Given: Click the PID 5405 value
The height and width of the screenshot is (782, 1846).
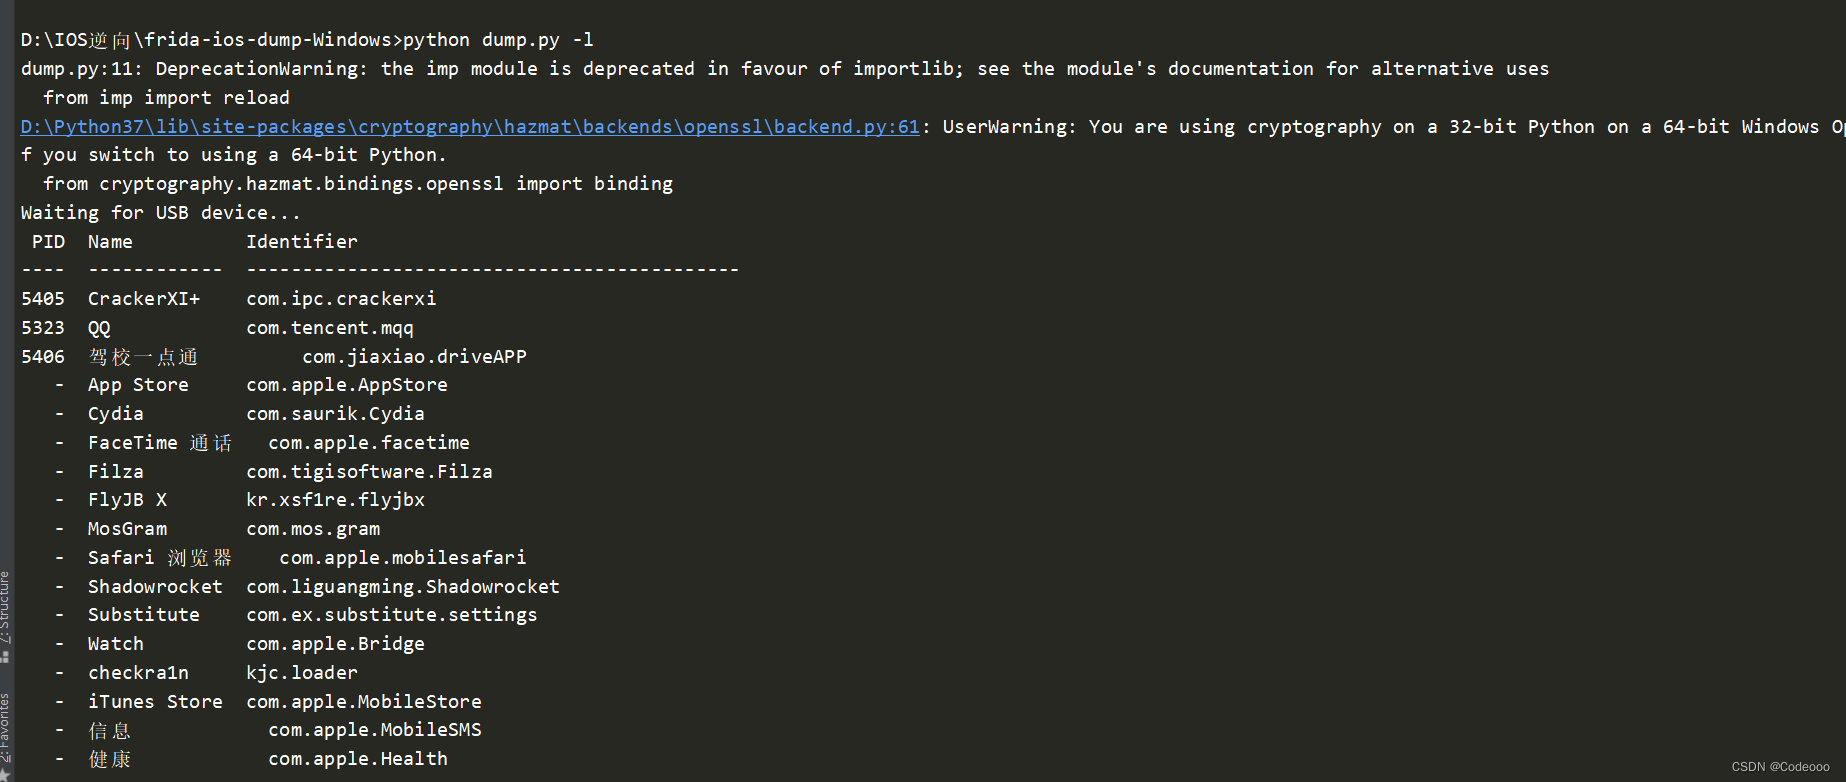Looking at the screenshot, I should (43, 299).
